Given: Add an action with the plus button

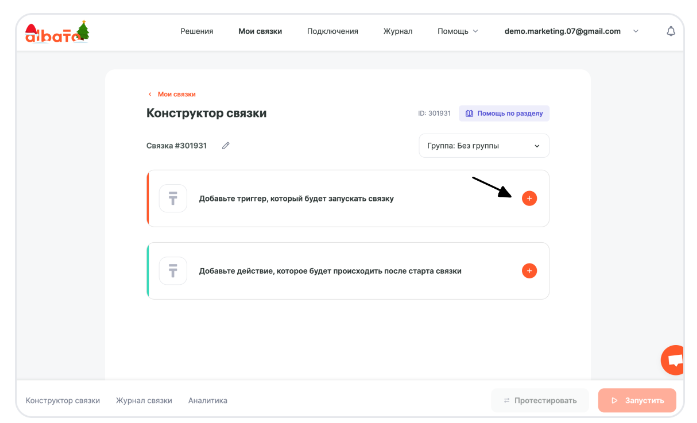Looking at the screenshot, I should 529,271.
